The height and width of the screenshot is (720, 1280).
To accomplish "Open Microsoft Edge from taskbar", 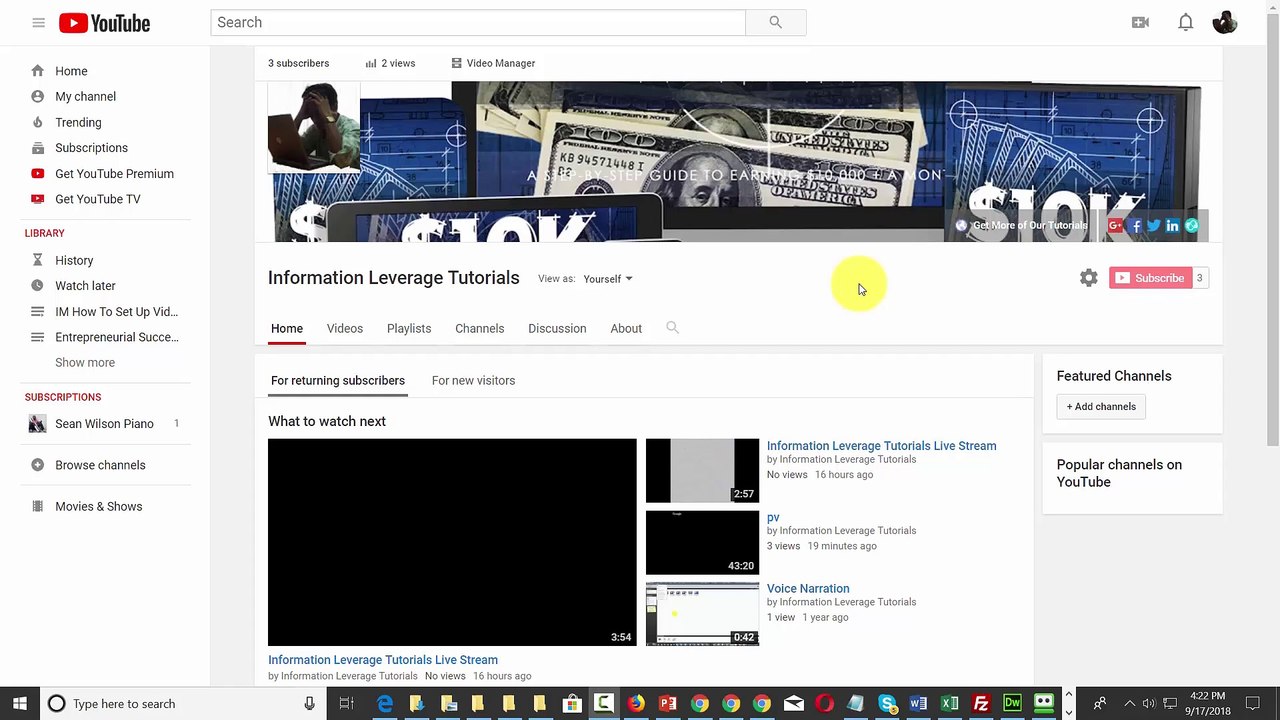I will coord(385,704).
